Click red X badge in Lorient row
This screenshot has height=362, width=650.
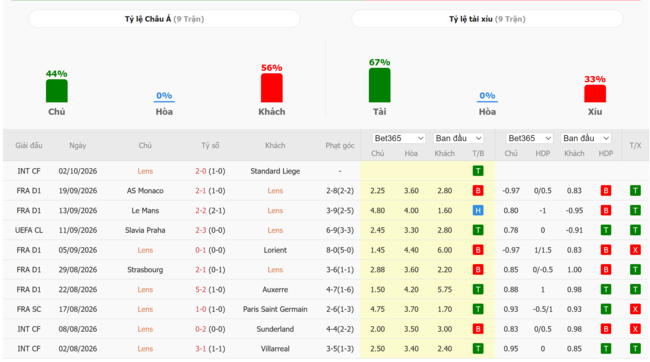[x=635, y=250]
